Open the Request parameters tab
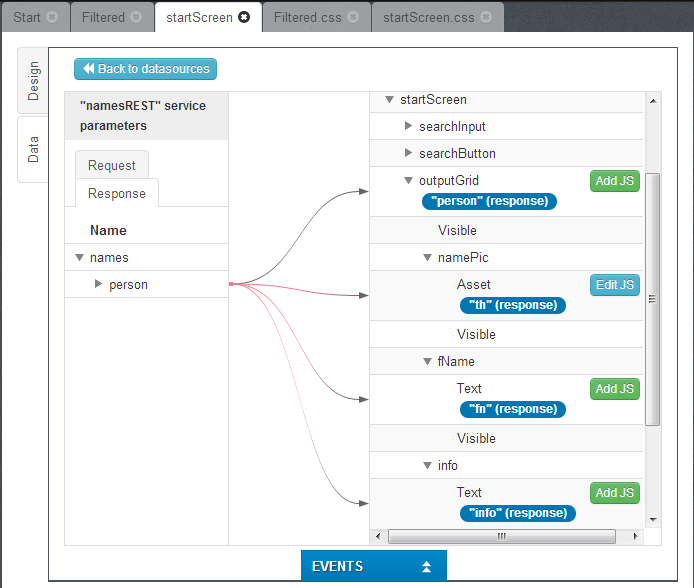Image resolution: width=694 pixels, height=588 pixels. [111, 165]
